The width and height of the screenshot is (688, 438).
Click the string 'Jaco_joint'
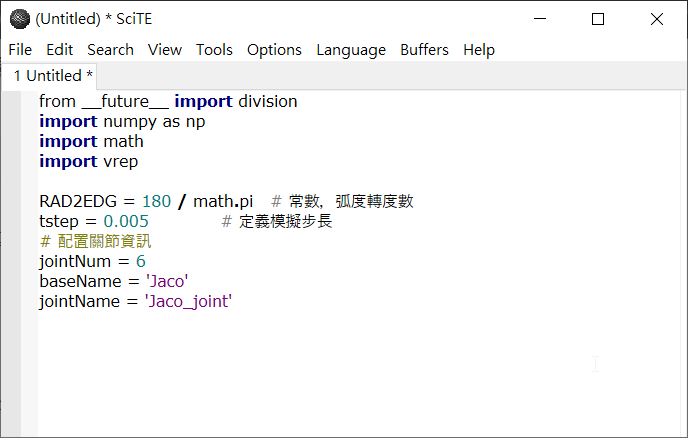[188, 302]
